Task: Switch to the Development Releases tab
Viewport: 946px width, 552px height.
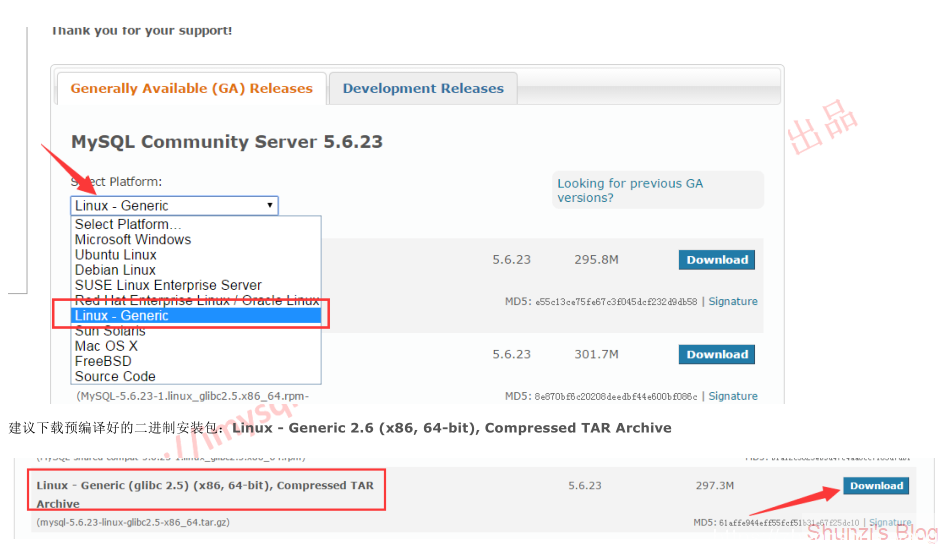Action: click(x=423, y=88)
